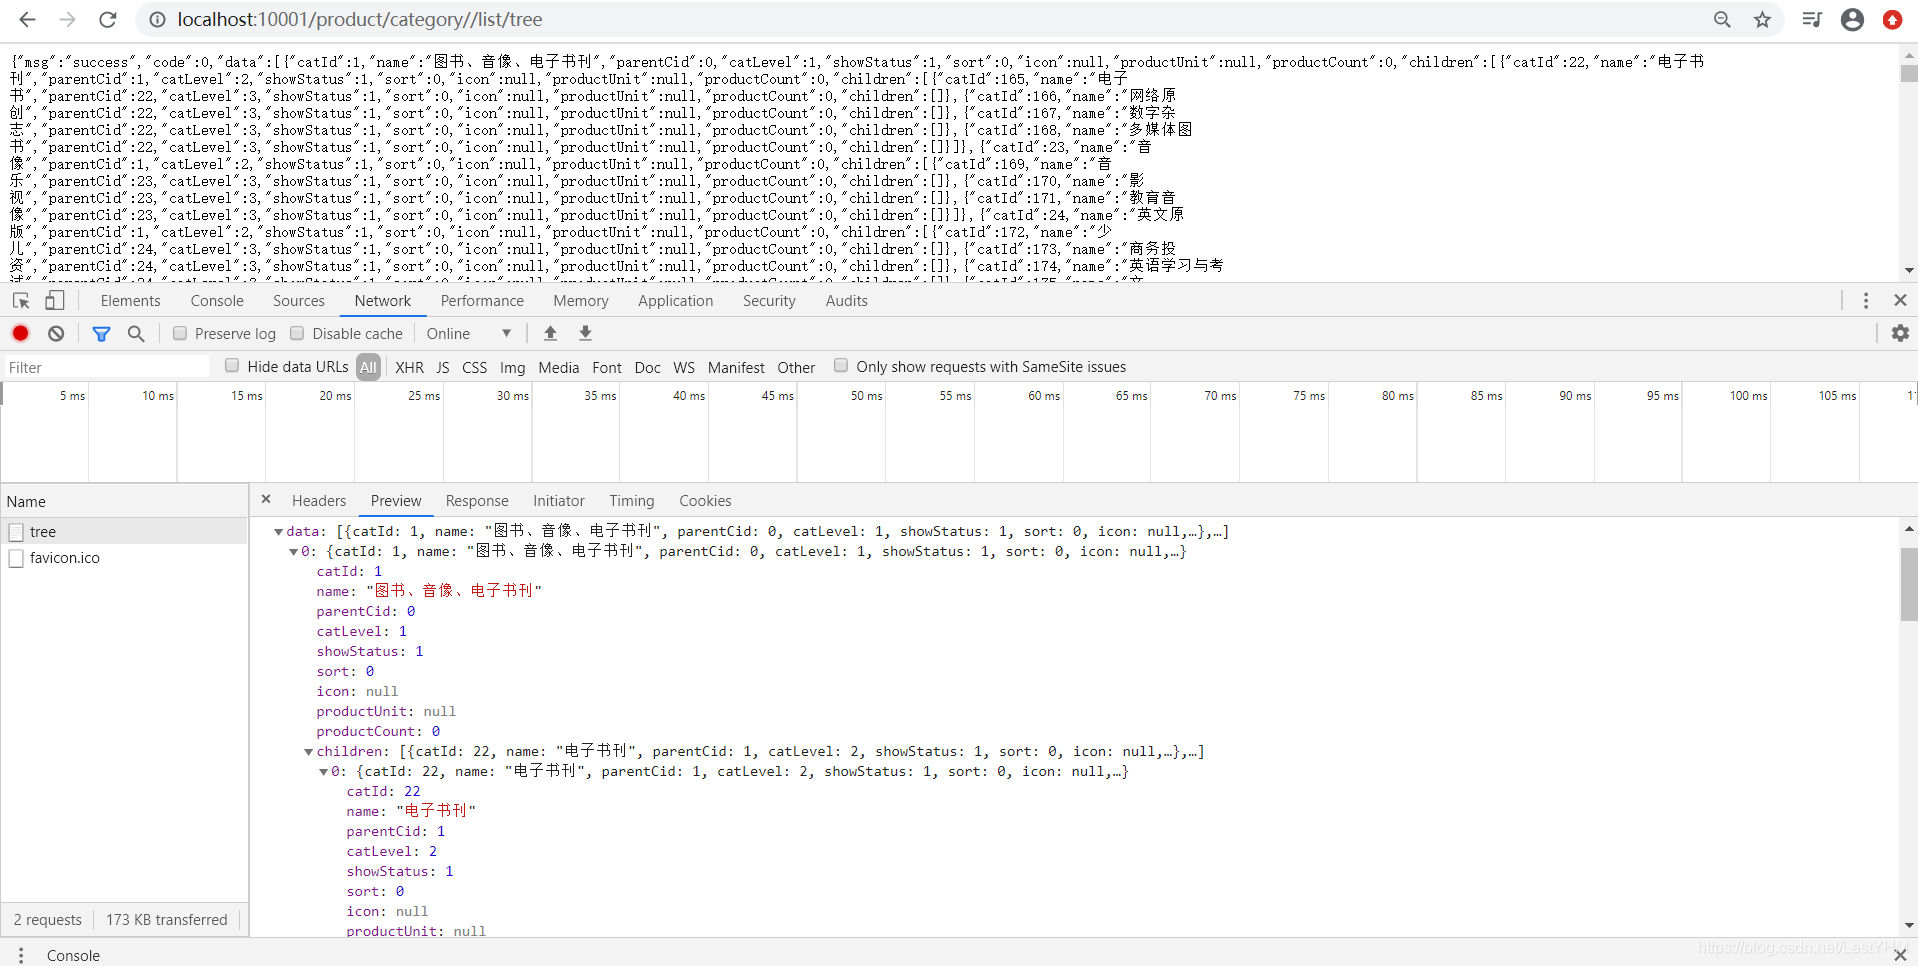Filter requests by WS type

click(684, 368)
